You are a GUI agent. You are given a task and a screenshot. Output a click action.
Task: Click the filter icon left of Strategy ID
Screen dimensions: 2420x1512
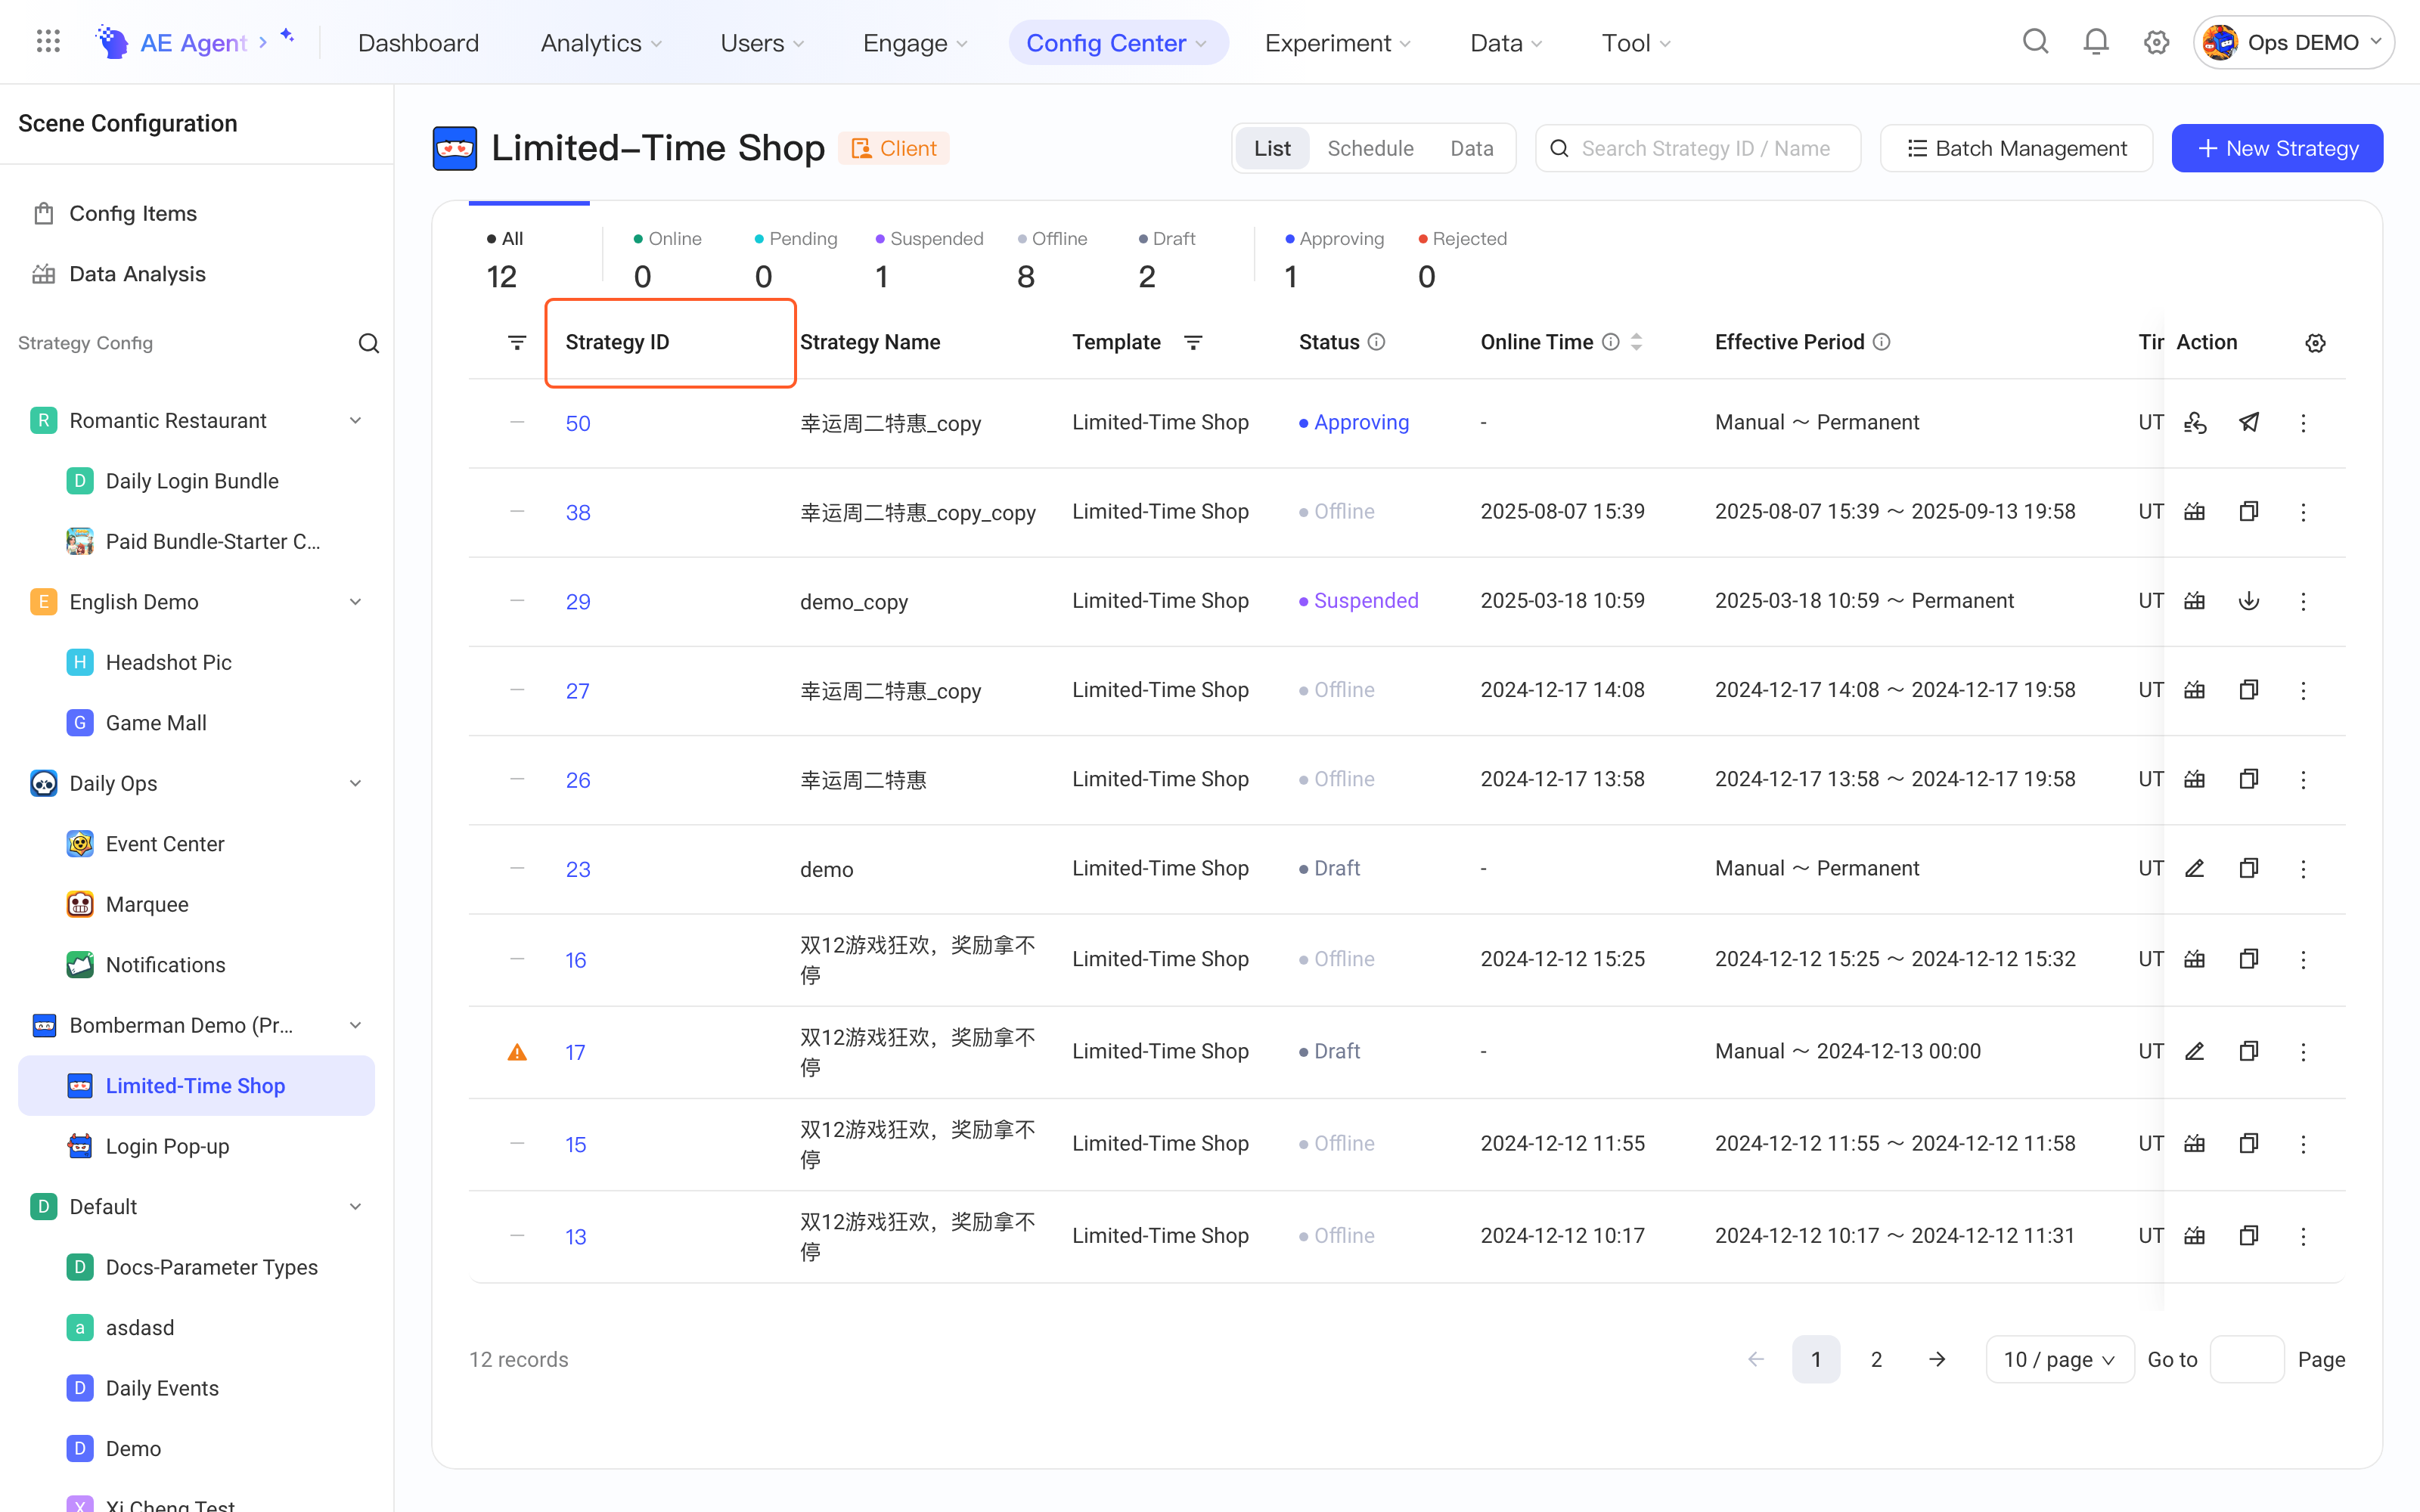517,342
